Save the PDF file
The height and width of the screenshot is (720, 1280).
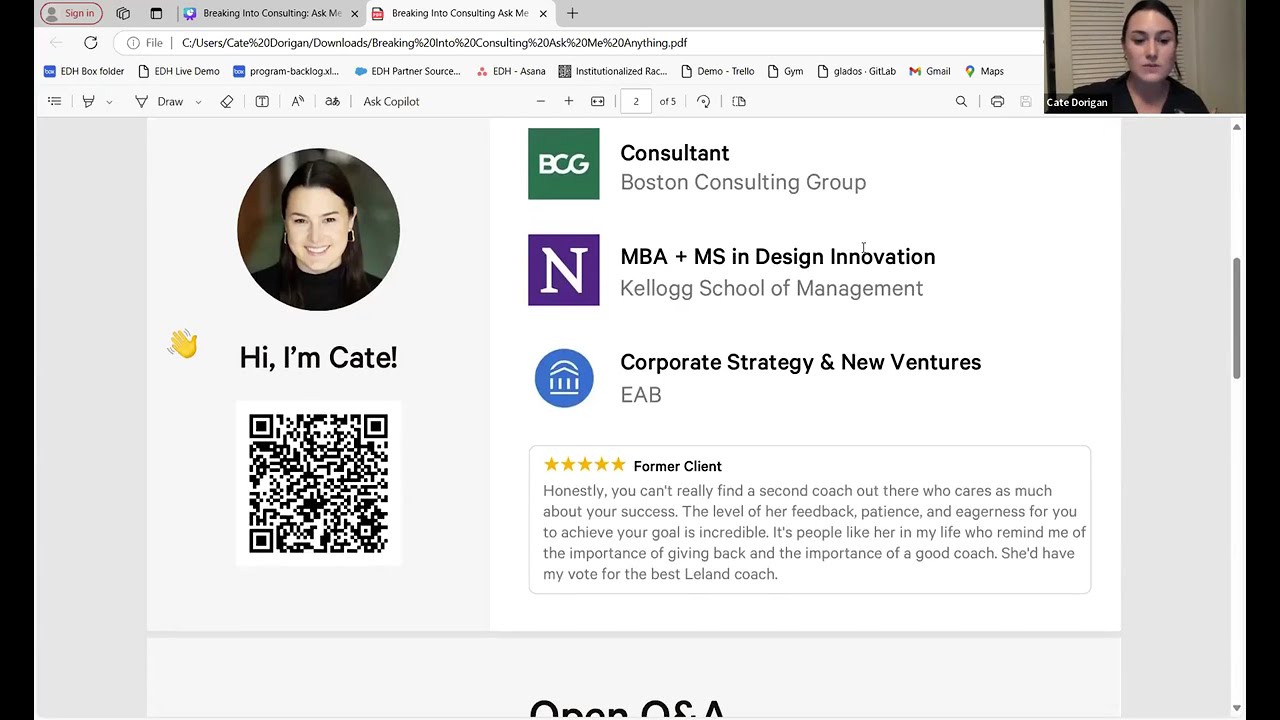(x=1025, y=101)
